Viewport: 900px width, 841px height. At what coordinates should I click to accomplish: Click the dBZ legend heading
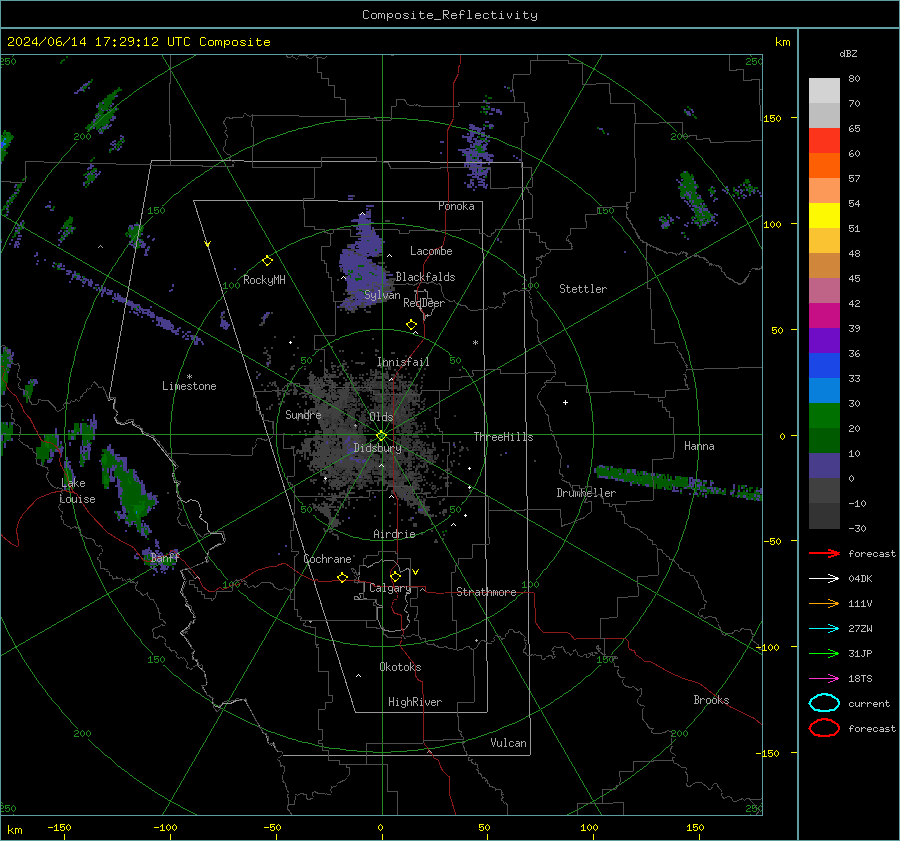point(848,53)
